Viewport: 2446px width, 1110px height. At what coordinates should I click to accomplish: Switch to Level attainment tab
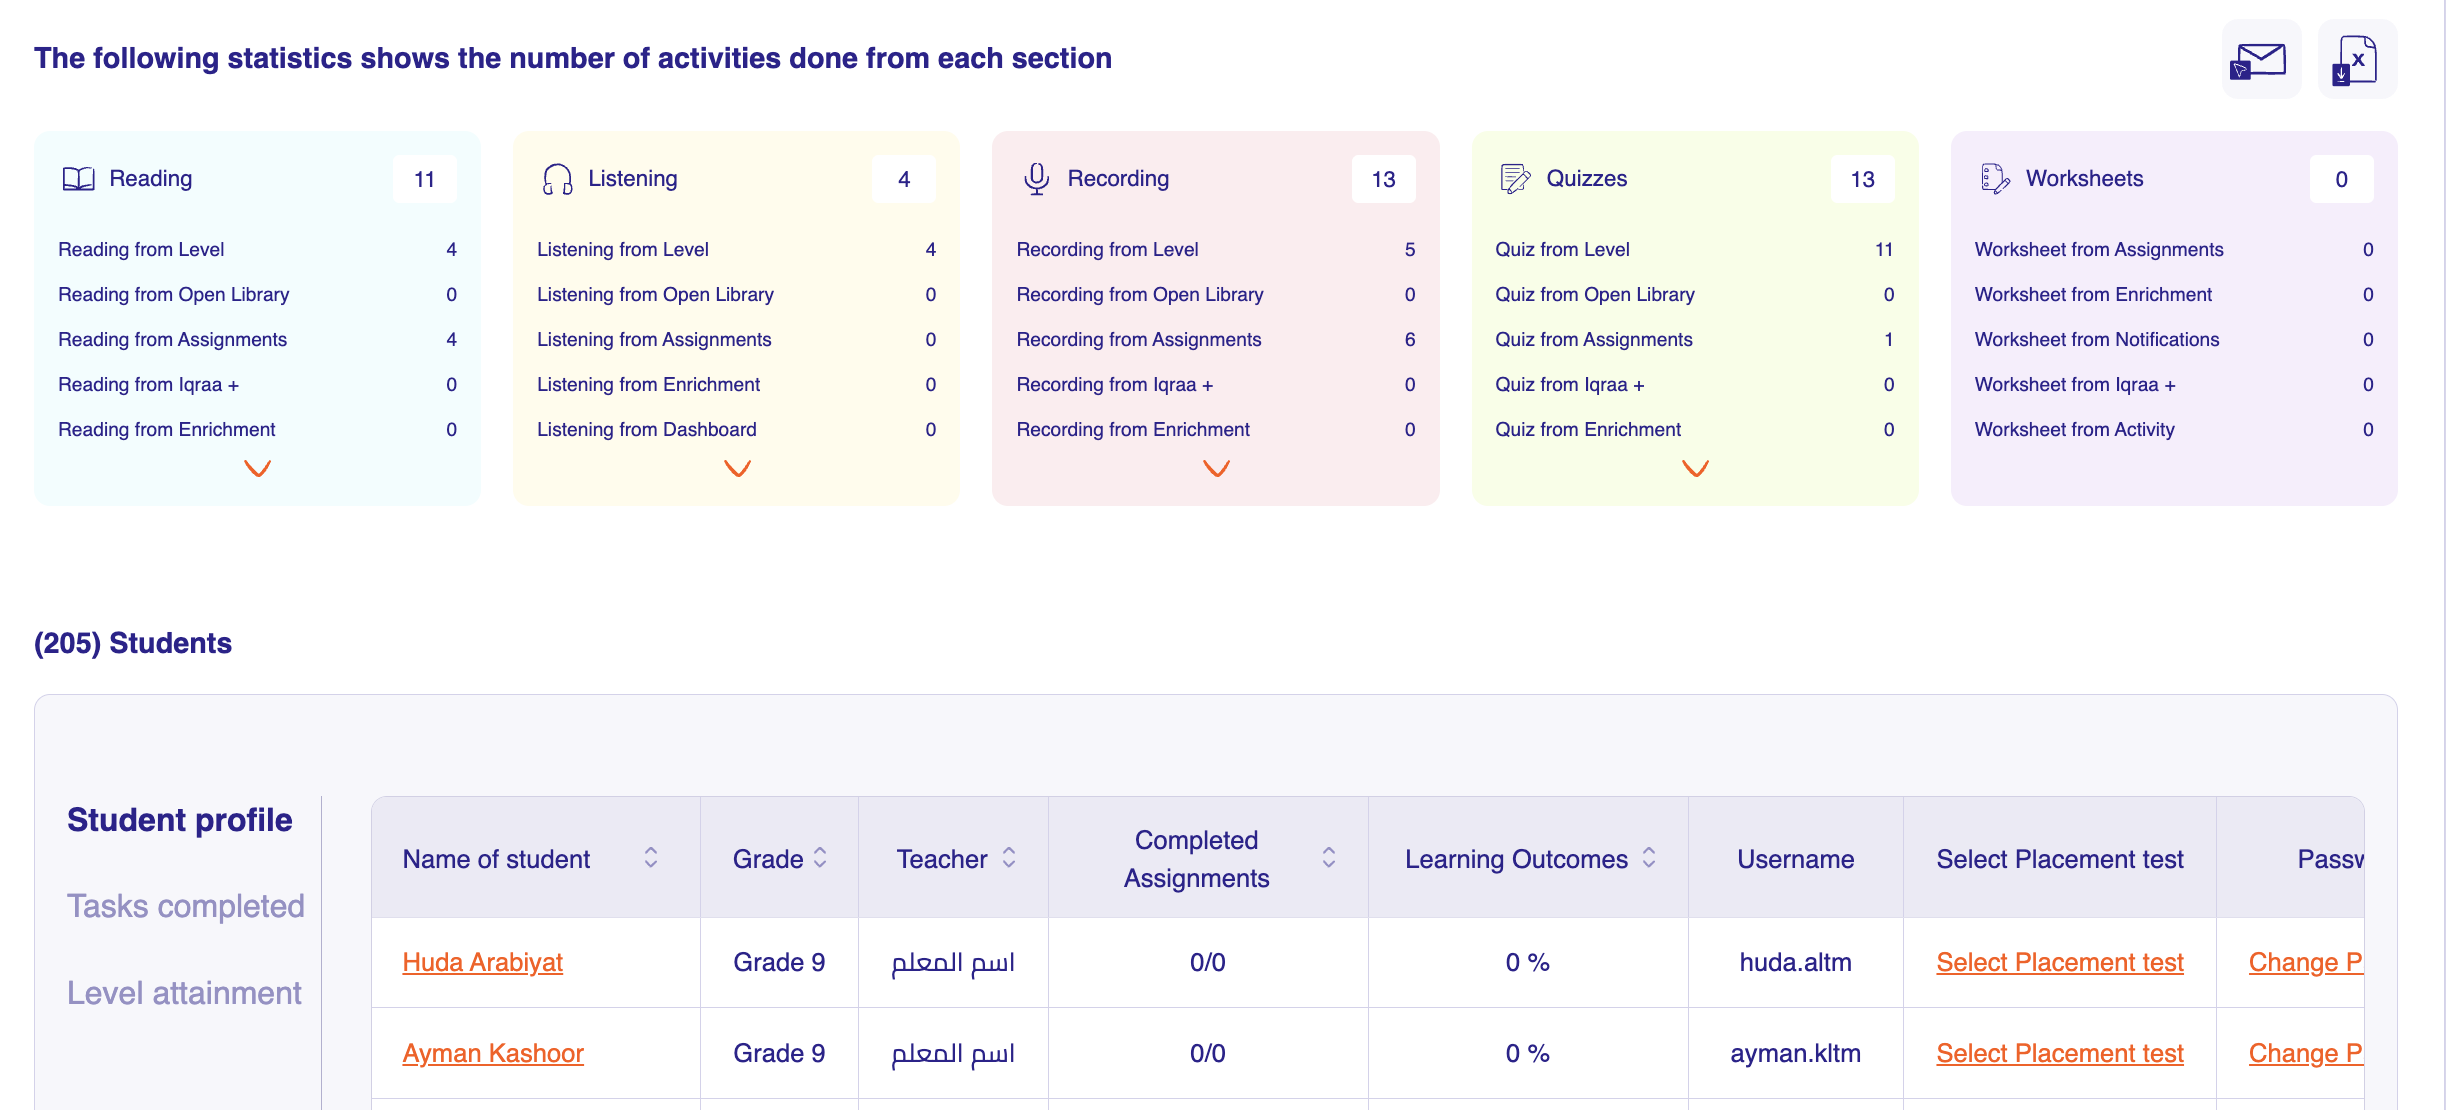click(184, 993)
